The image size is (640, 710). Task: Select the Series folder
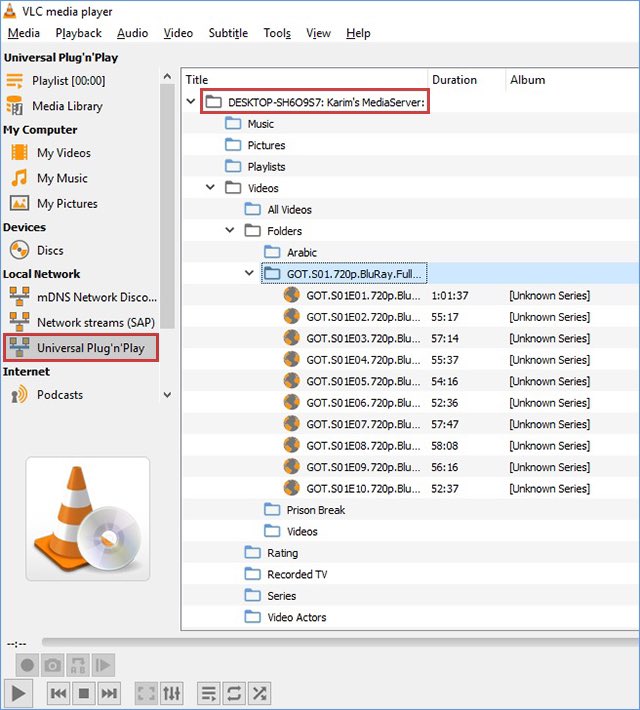(270, 596)
